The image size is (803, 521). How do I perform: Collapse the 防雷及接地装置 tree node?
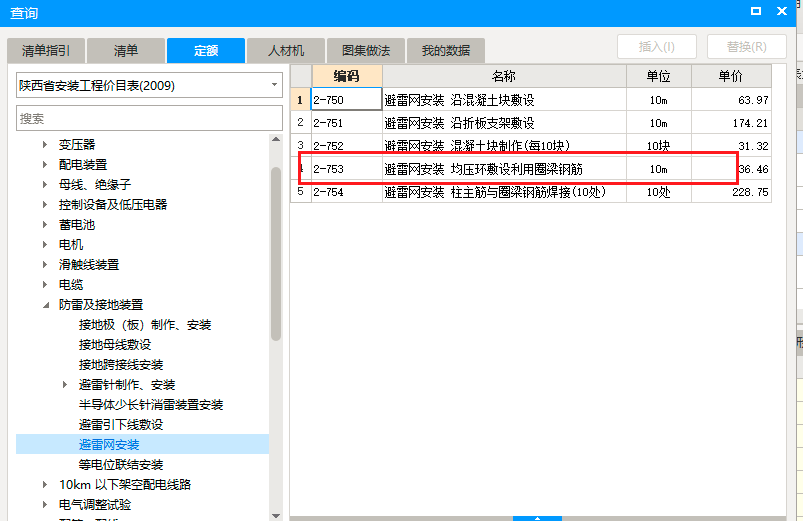[46, 305]
